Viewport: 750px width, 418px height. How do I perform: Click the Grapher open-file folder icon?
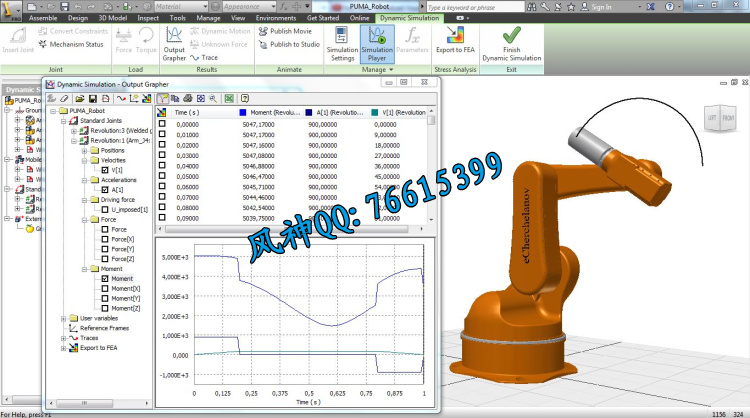coord(79,99)
